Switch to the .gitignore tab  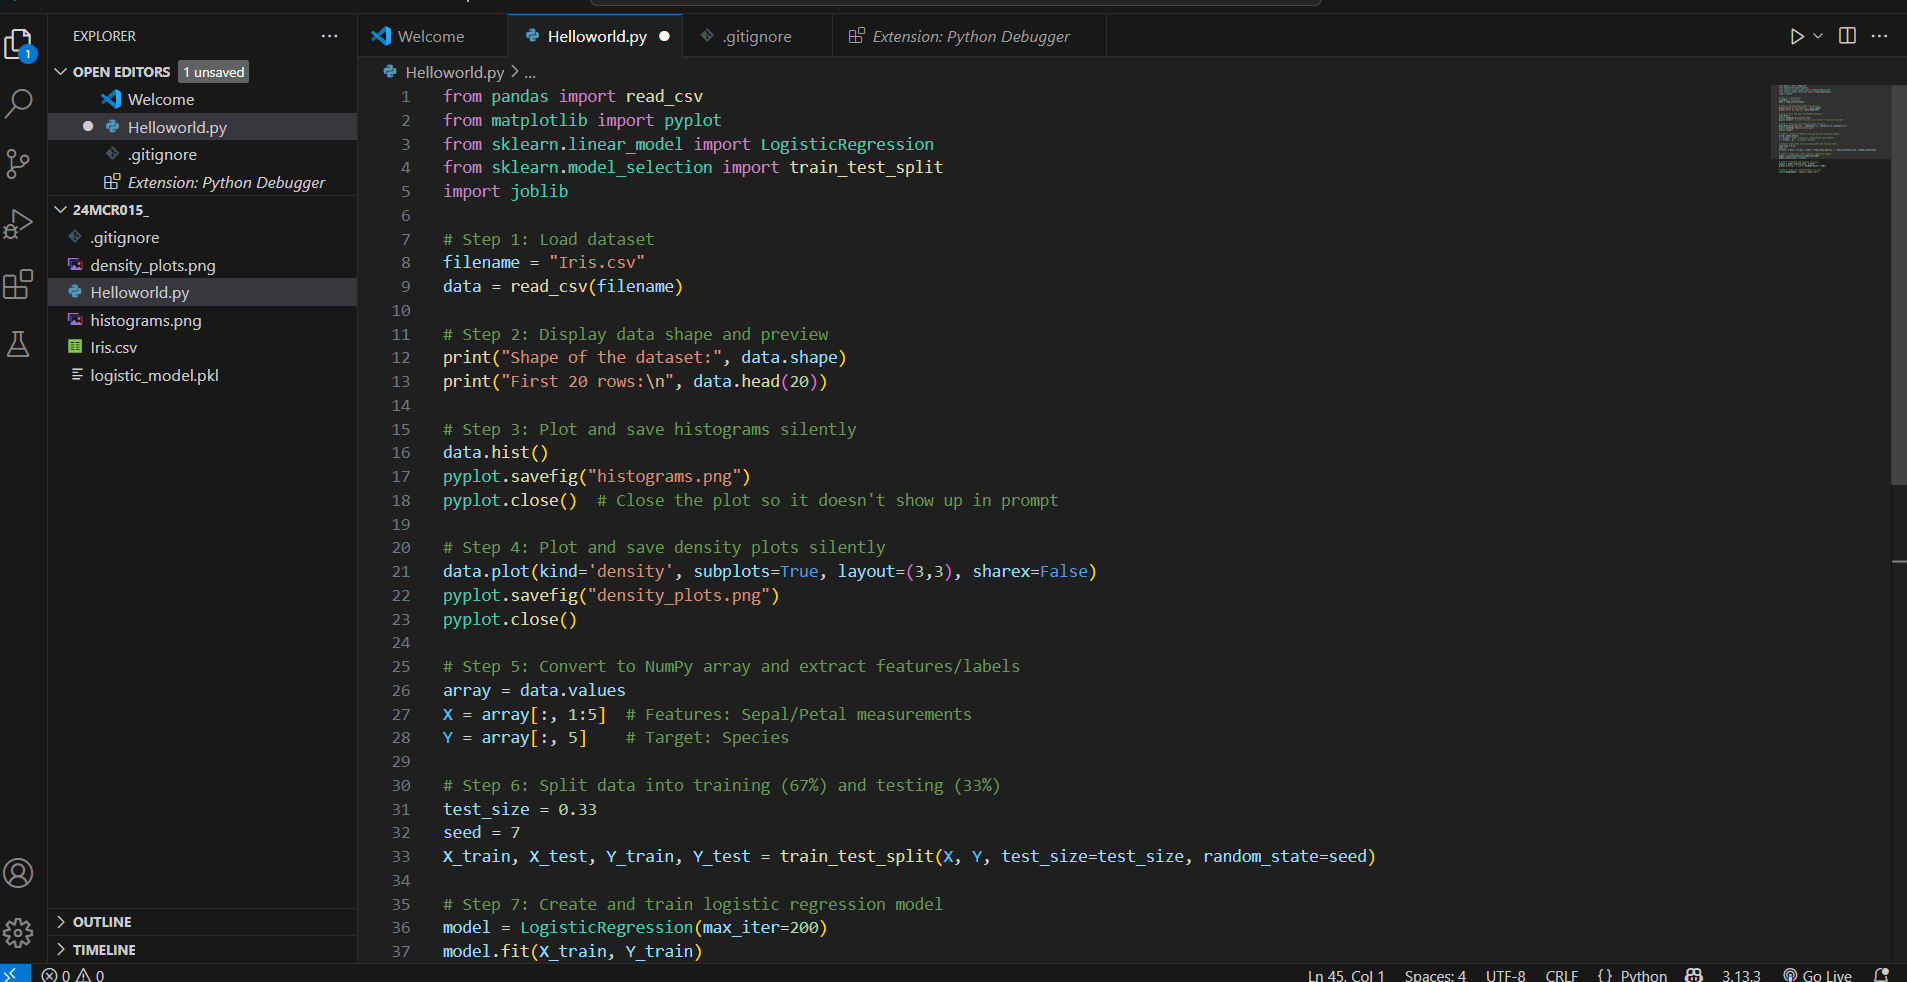pos(757,36)
